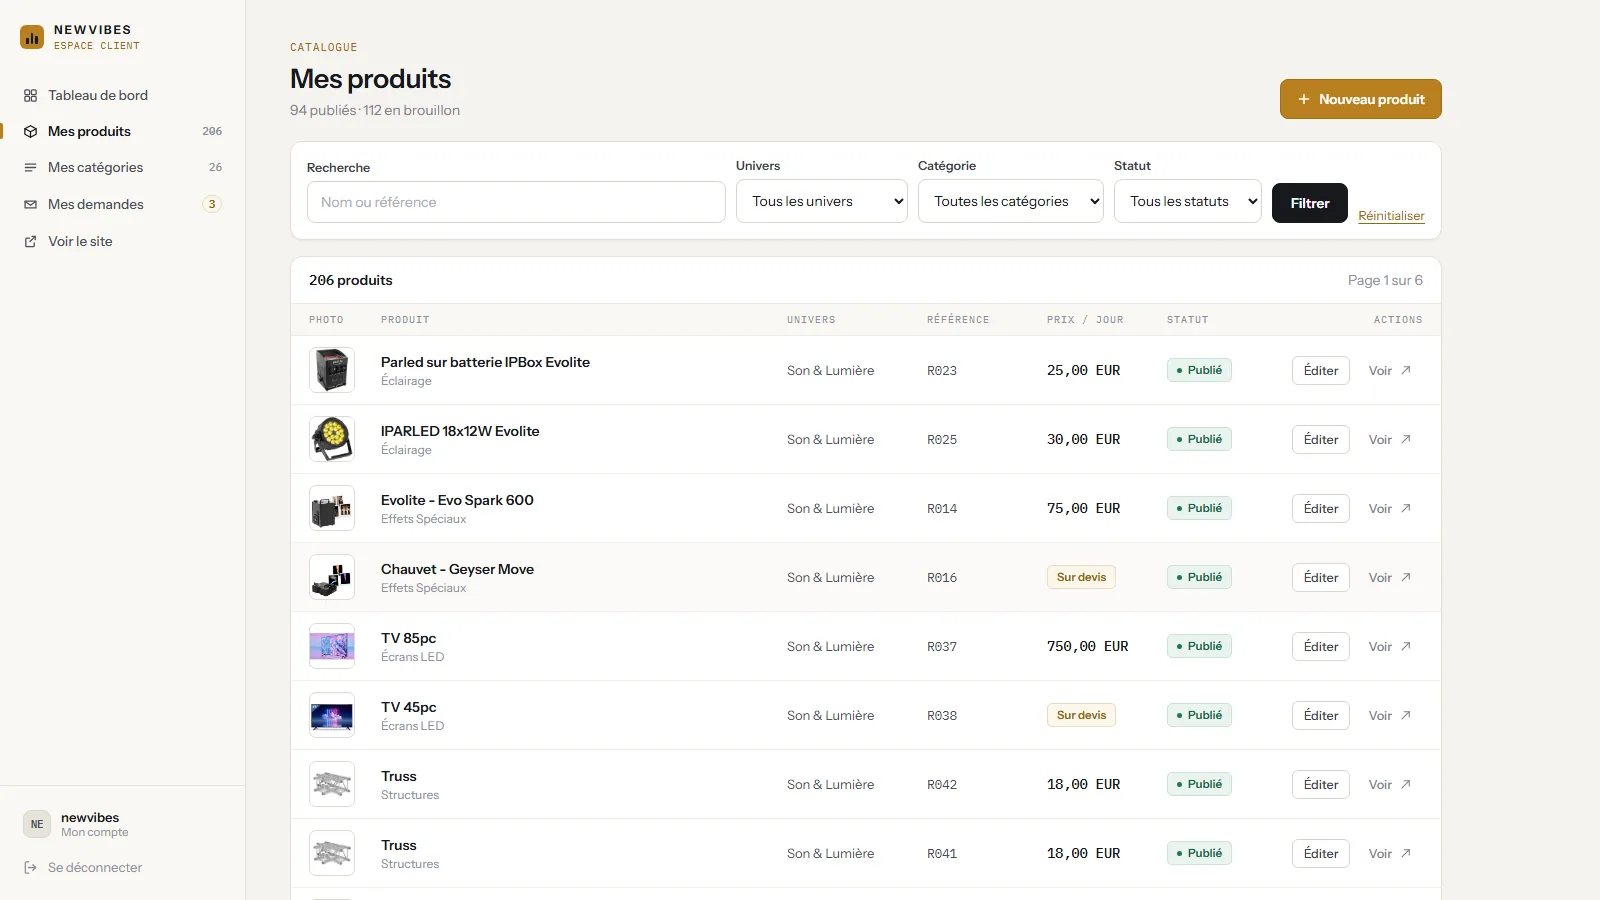1600x900 pixels.
Task: Edit the Truss product with reference R042
Action: click(x=1320, y=784)
